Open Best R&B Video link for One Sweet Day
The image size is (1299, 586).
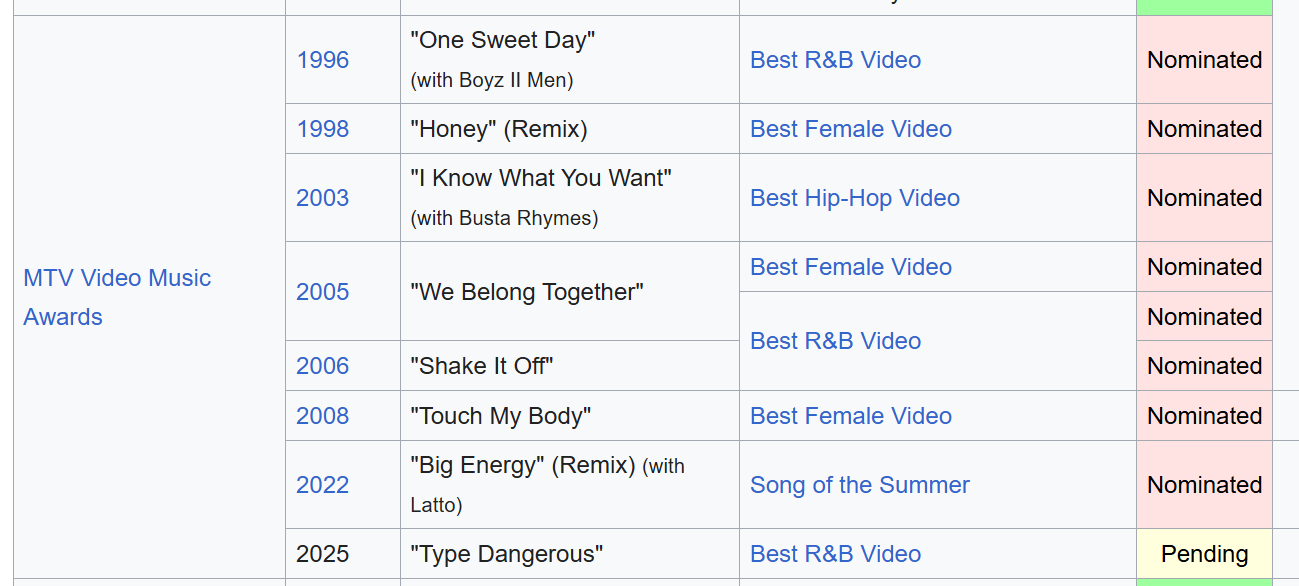[835, 60]
